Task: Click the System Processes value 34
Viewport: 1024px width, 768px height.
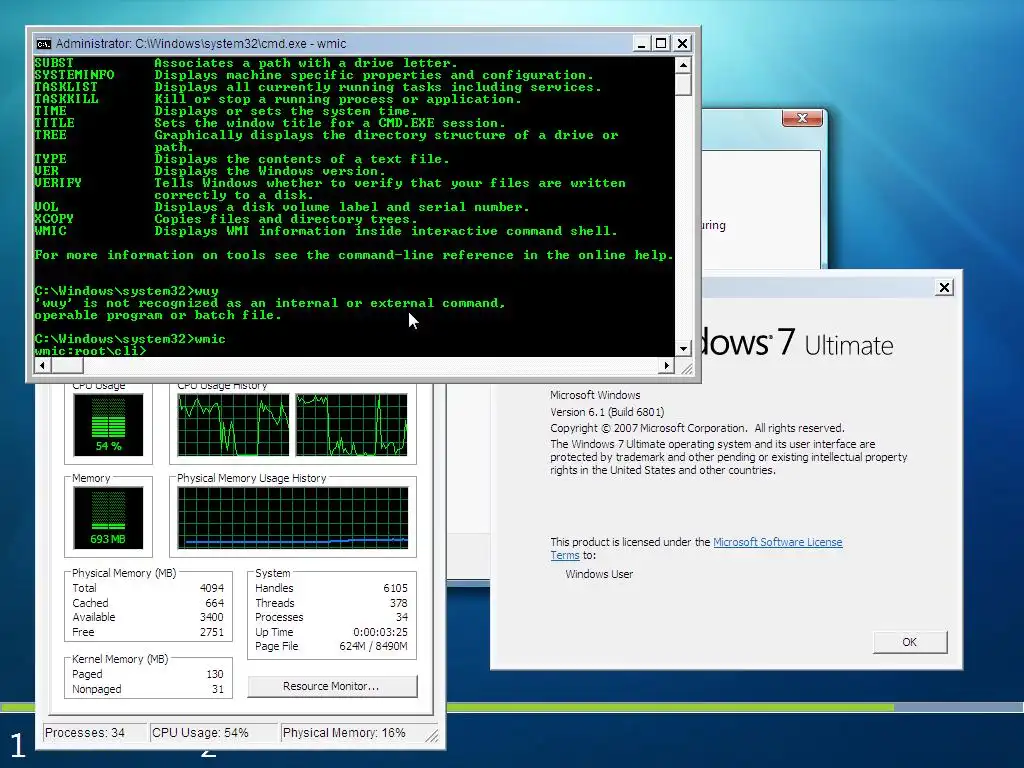Action: click(402, 617)
